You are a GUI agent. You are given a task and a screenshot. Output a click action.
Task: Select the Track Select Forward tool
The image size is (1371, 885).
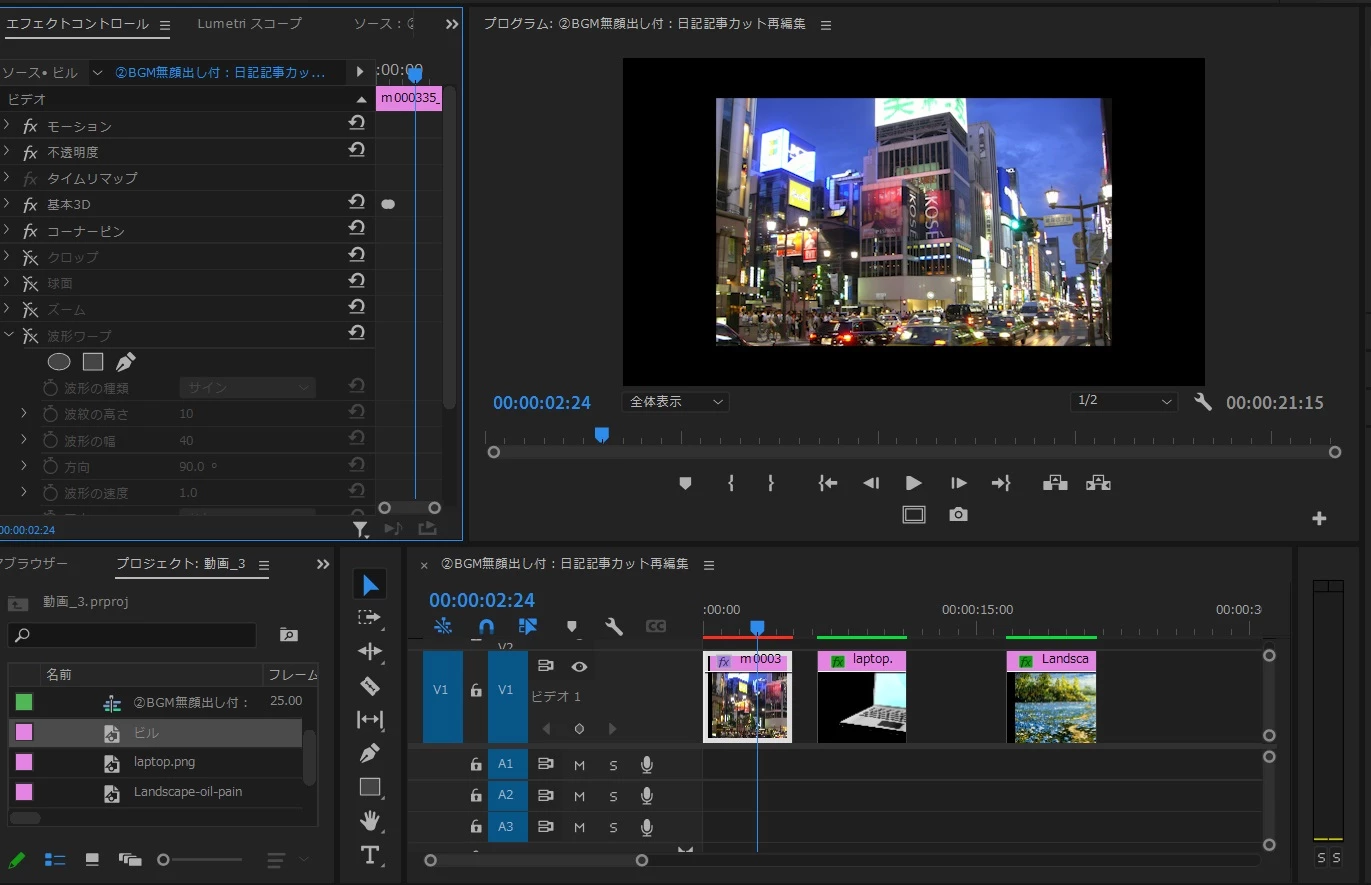(370, 618)
